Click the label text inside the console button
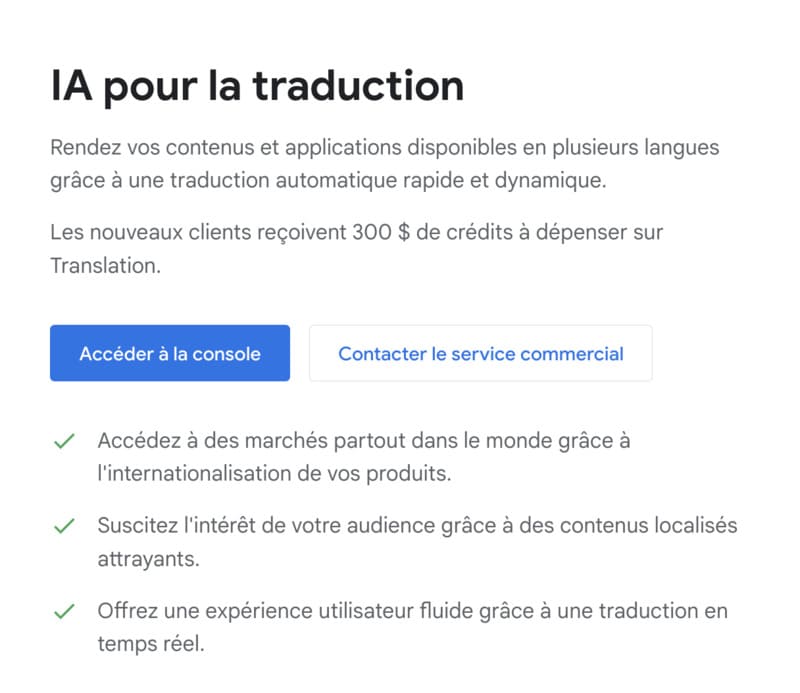This screenshot has height=693, width=800. point(169,353)
